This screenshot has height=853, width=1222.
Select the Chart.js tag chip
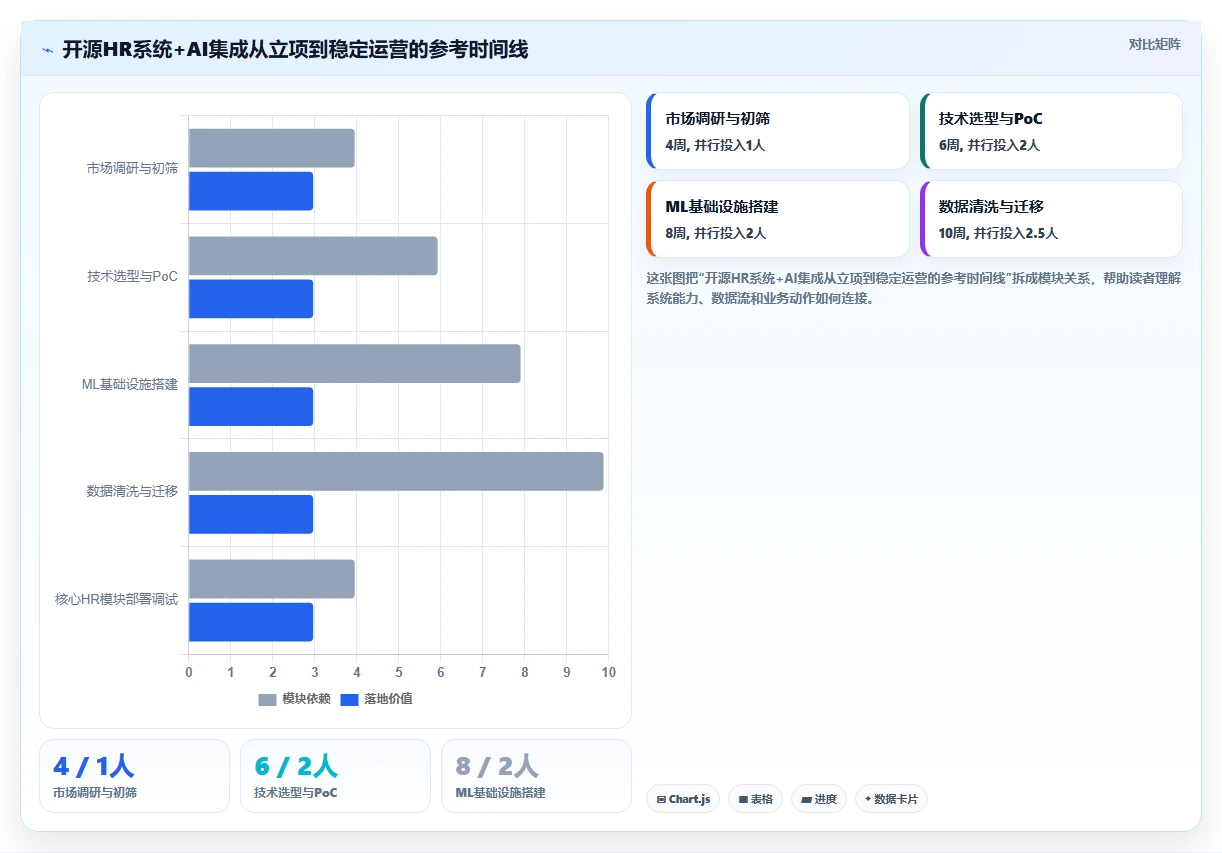click(683, 799)
